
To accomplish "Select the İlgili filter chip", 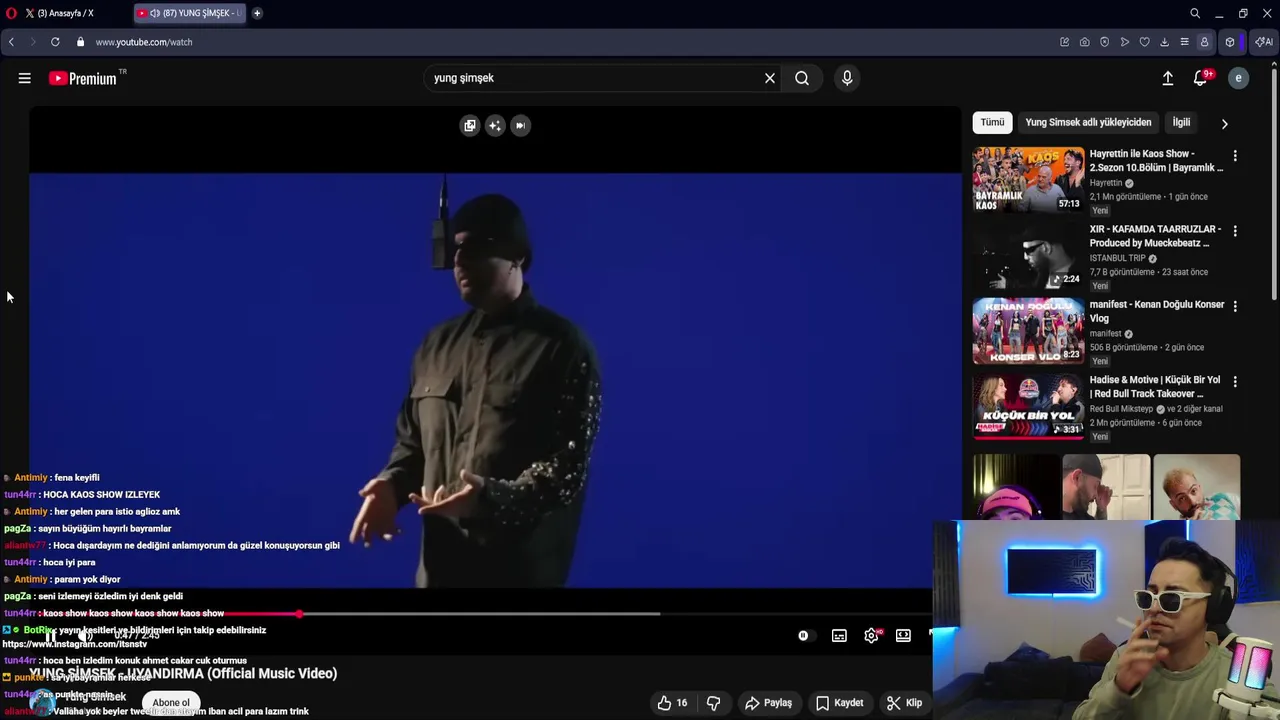I will pyautogui.click(x=1181, y=122).
